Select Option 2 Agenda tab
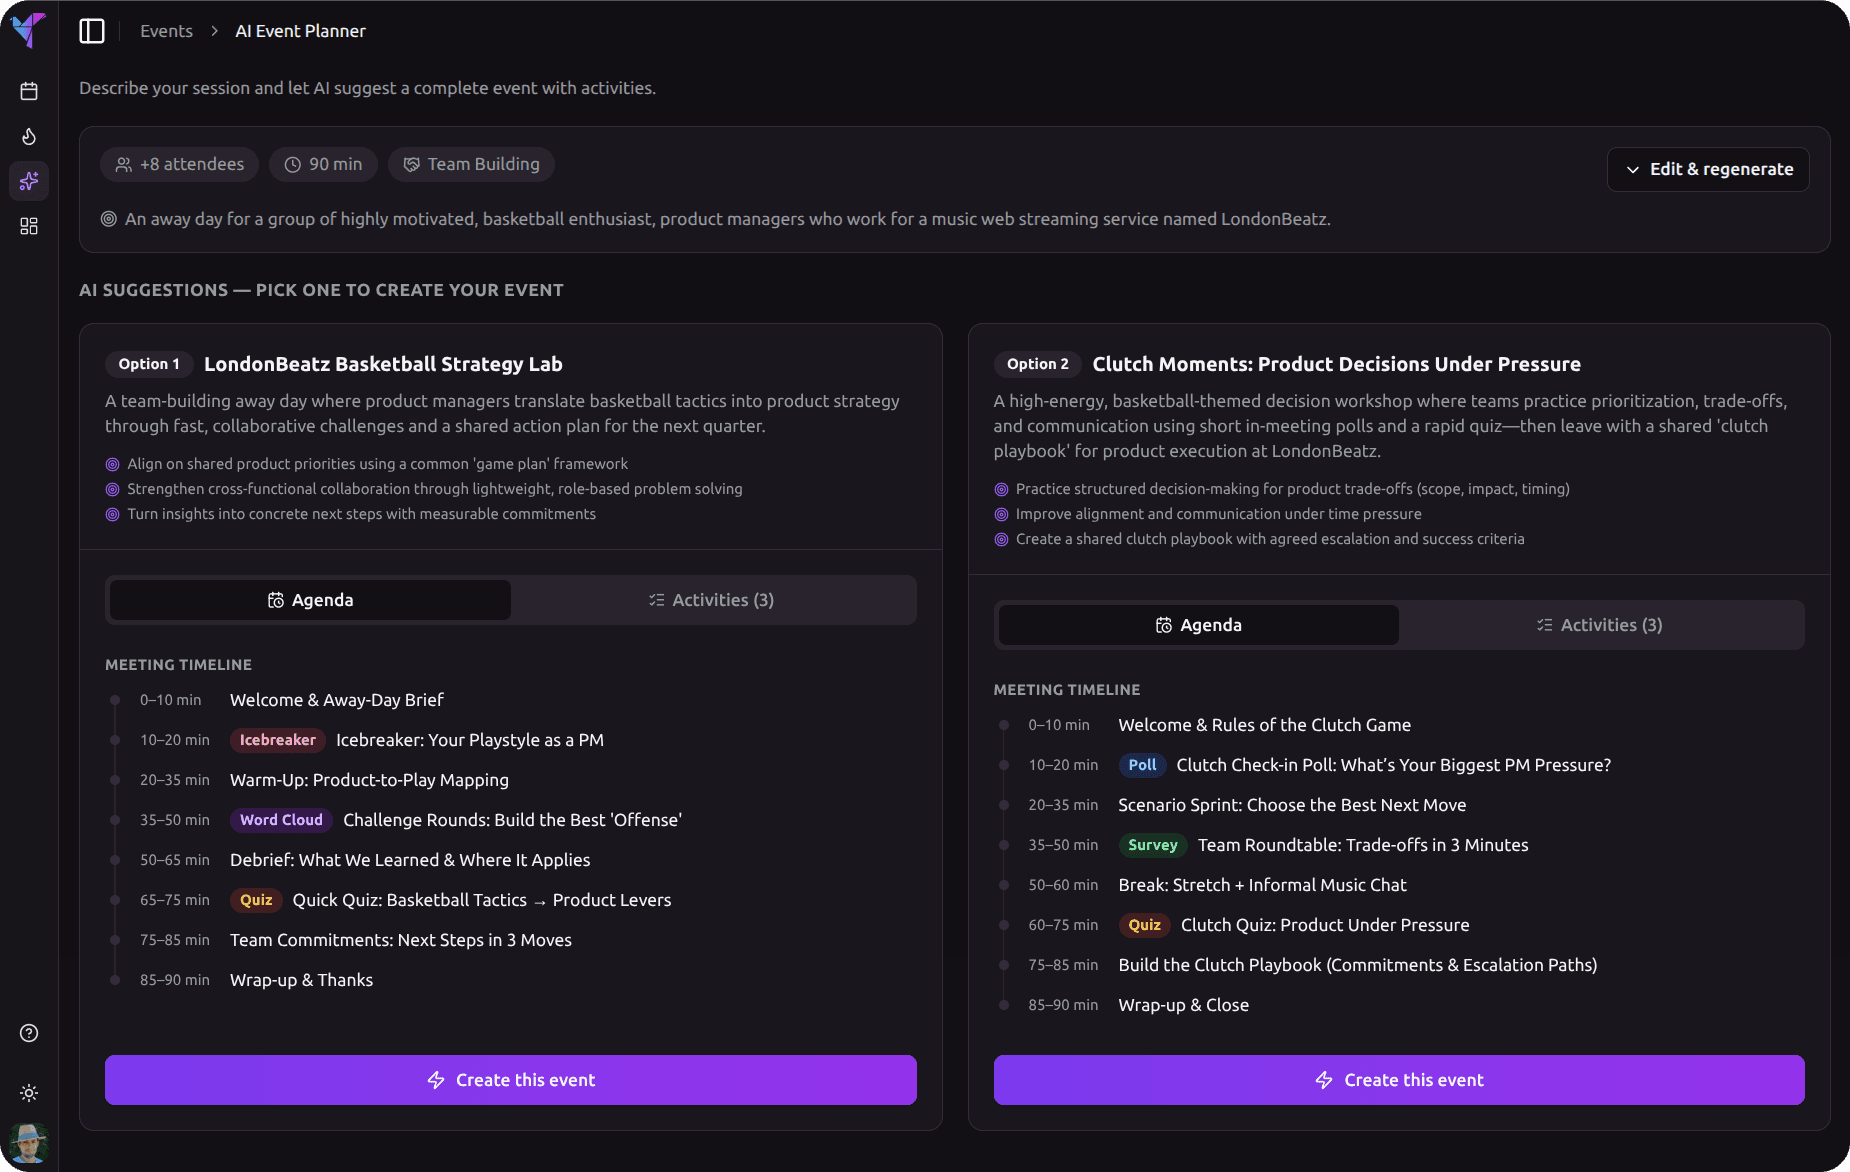 [x=1198, y=625]
